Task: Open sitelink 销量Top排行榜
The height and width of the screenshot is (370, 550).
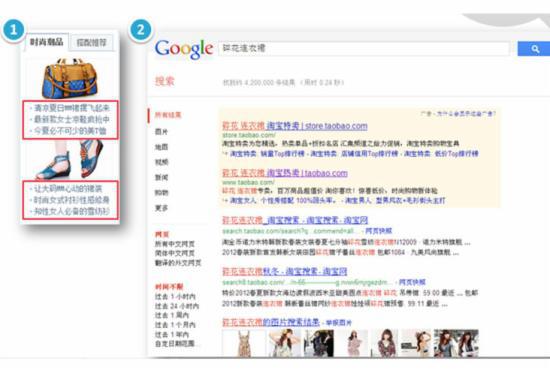Action: click(282, 154)
